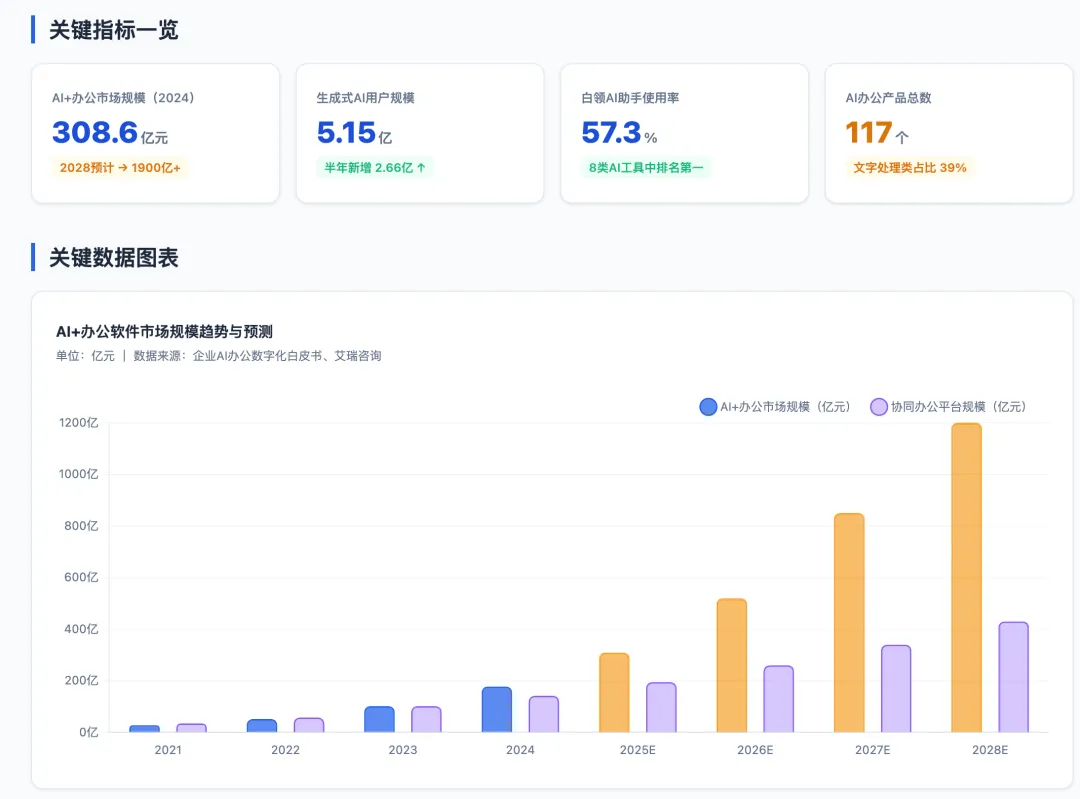Click the 关键指标一览 section heading
Screen dimensions: 1080x799
pyautogui.click(x=114, y=30)
